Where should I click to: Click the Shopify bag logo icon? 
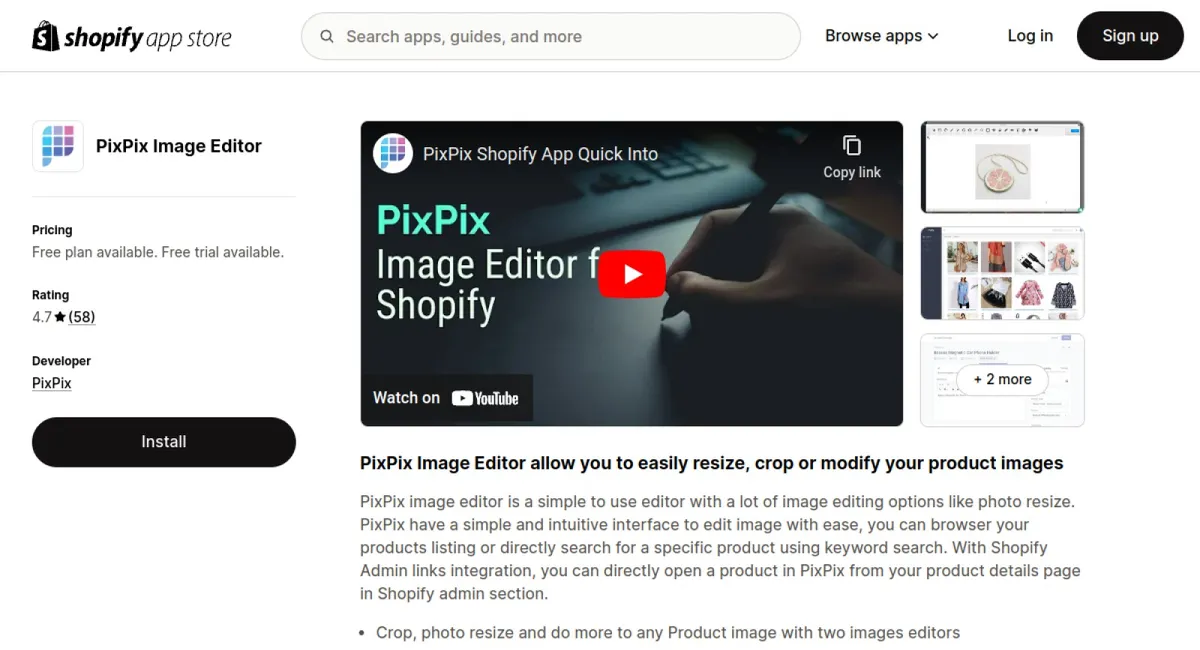pyautogui.click(x=45, y=36)
